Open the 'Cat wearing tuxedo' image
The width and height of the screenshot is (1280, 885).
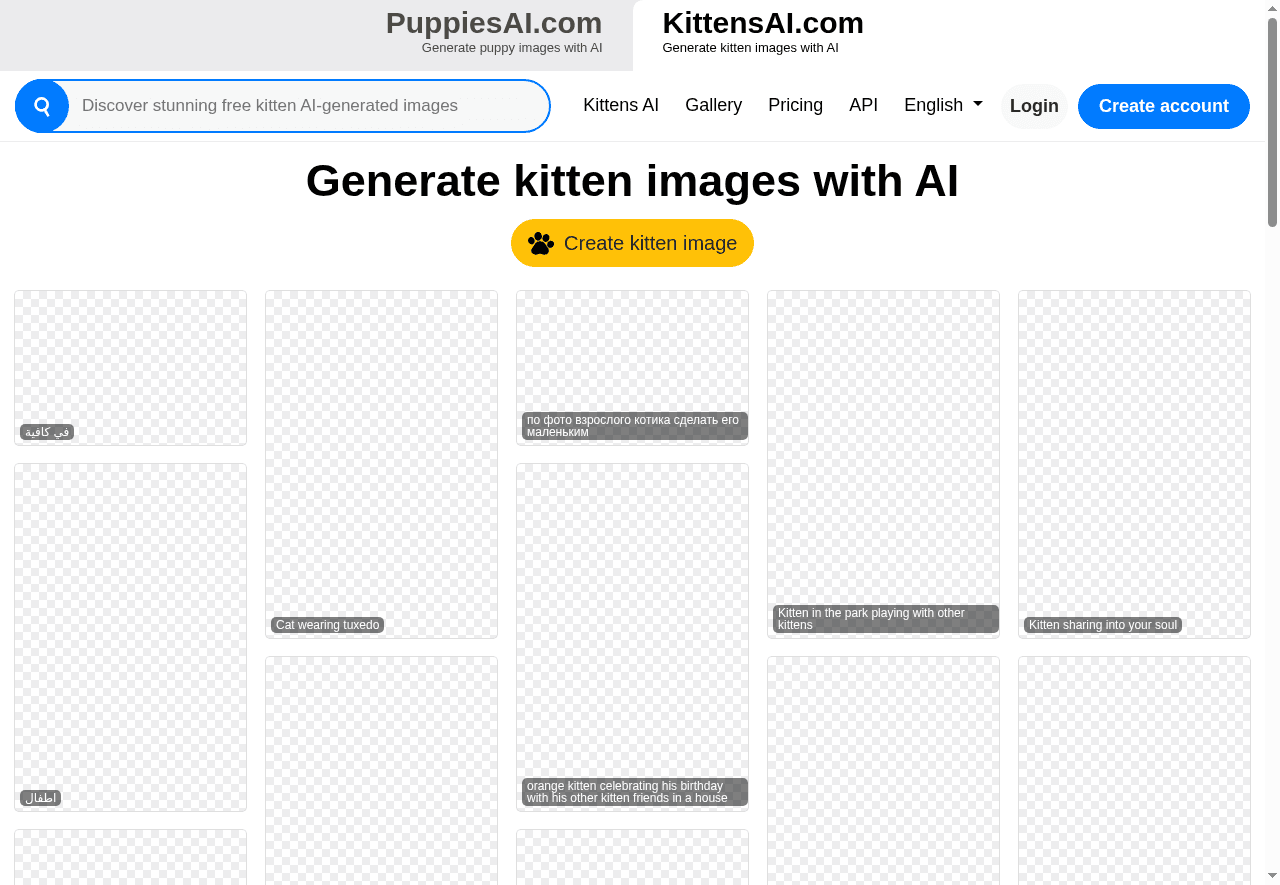(381, 463)
